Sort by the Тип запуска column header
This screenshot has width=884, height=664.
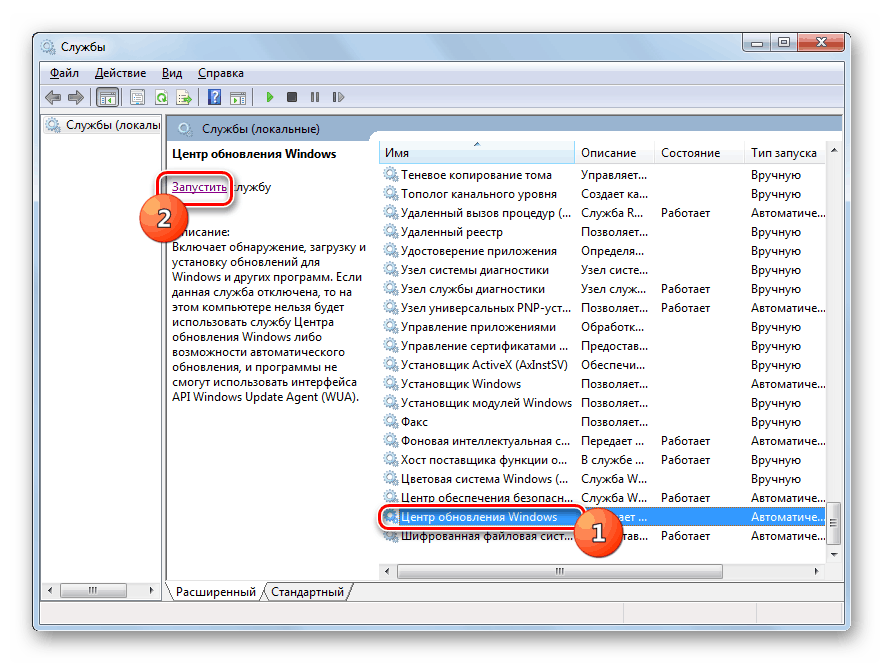pyautogui.click(x=785, y=153)
